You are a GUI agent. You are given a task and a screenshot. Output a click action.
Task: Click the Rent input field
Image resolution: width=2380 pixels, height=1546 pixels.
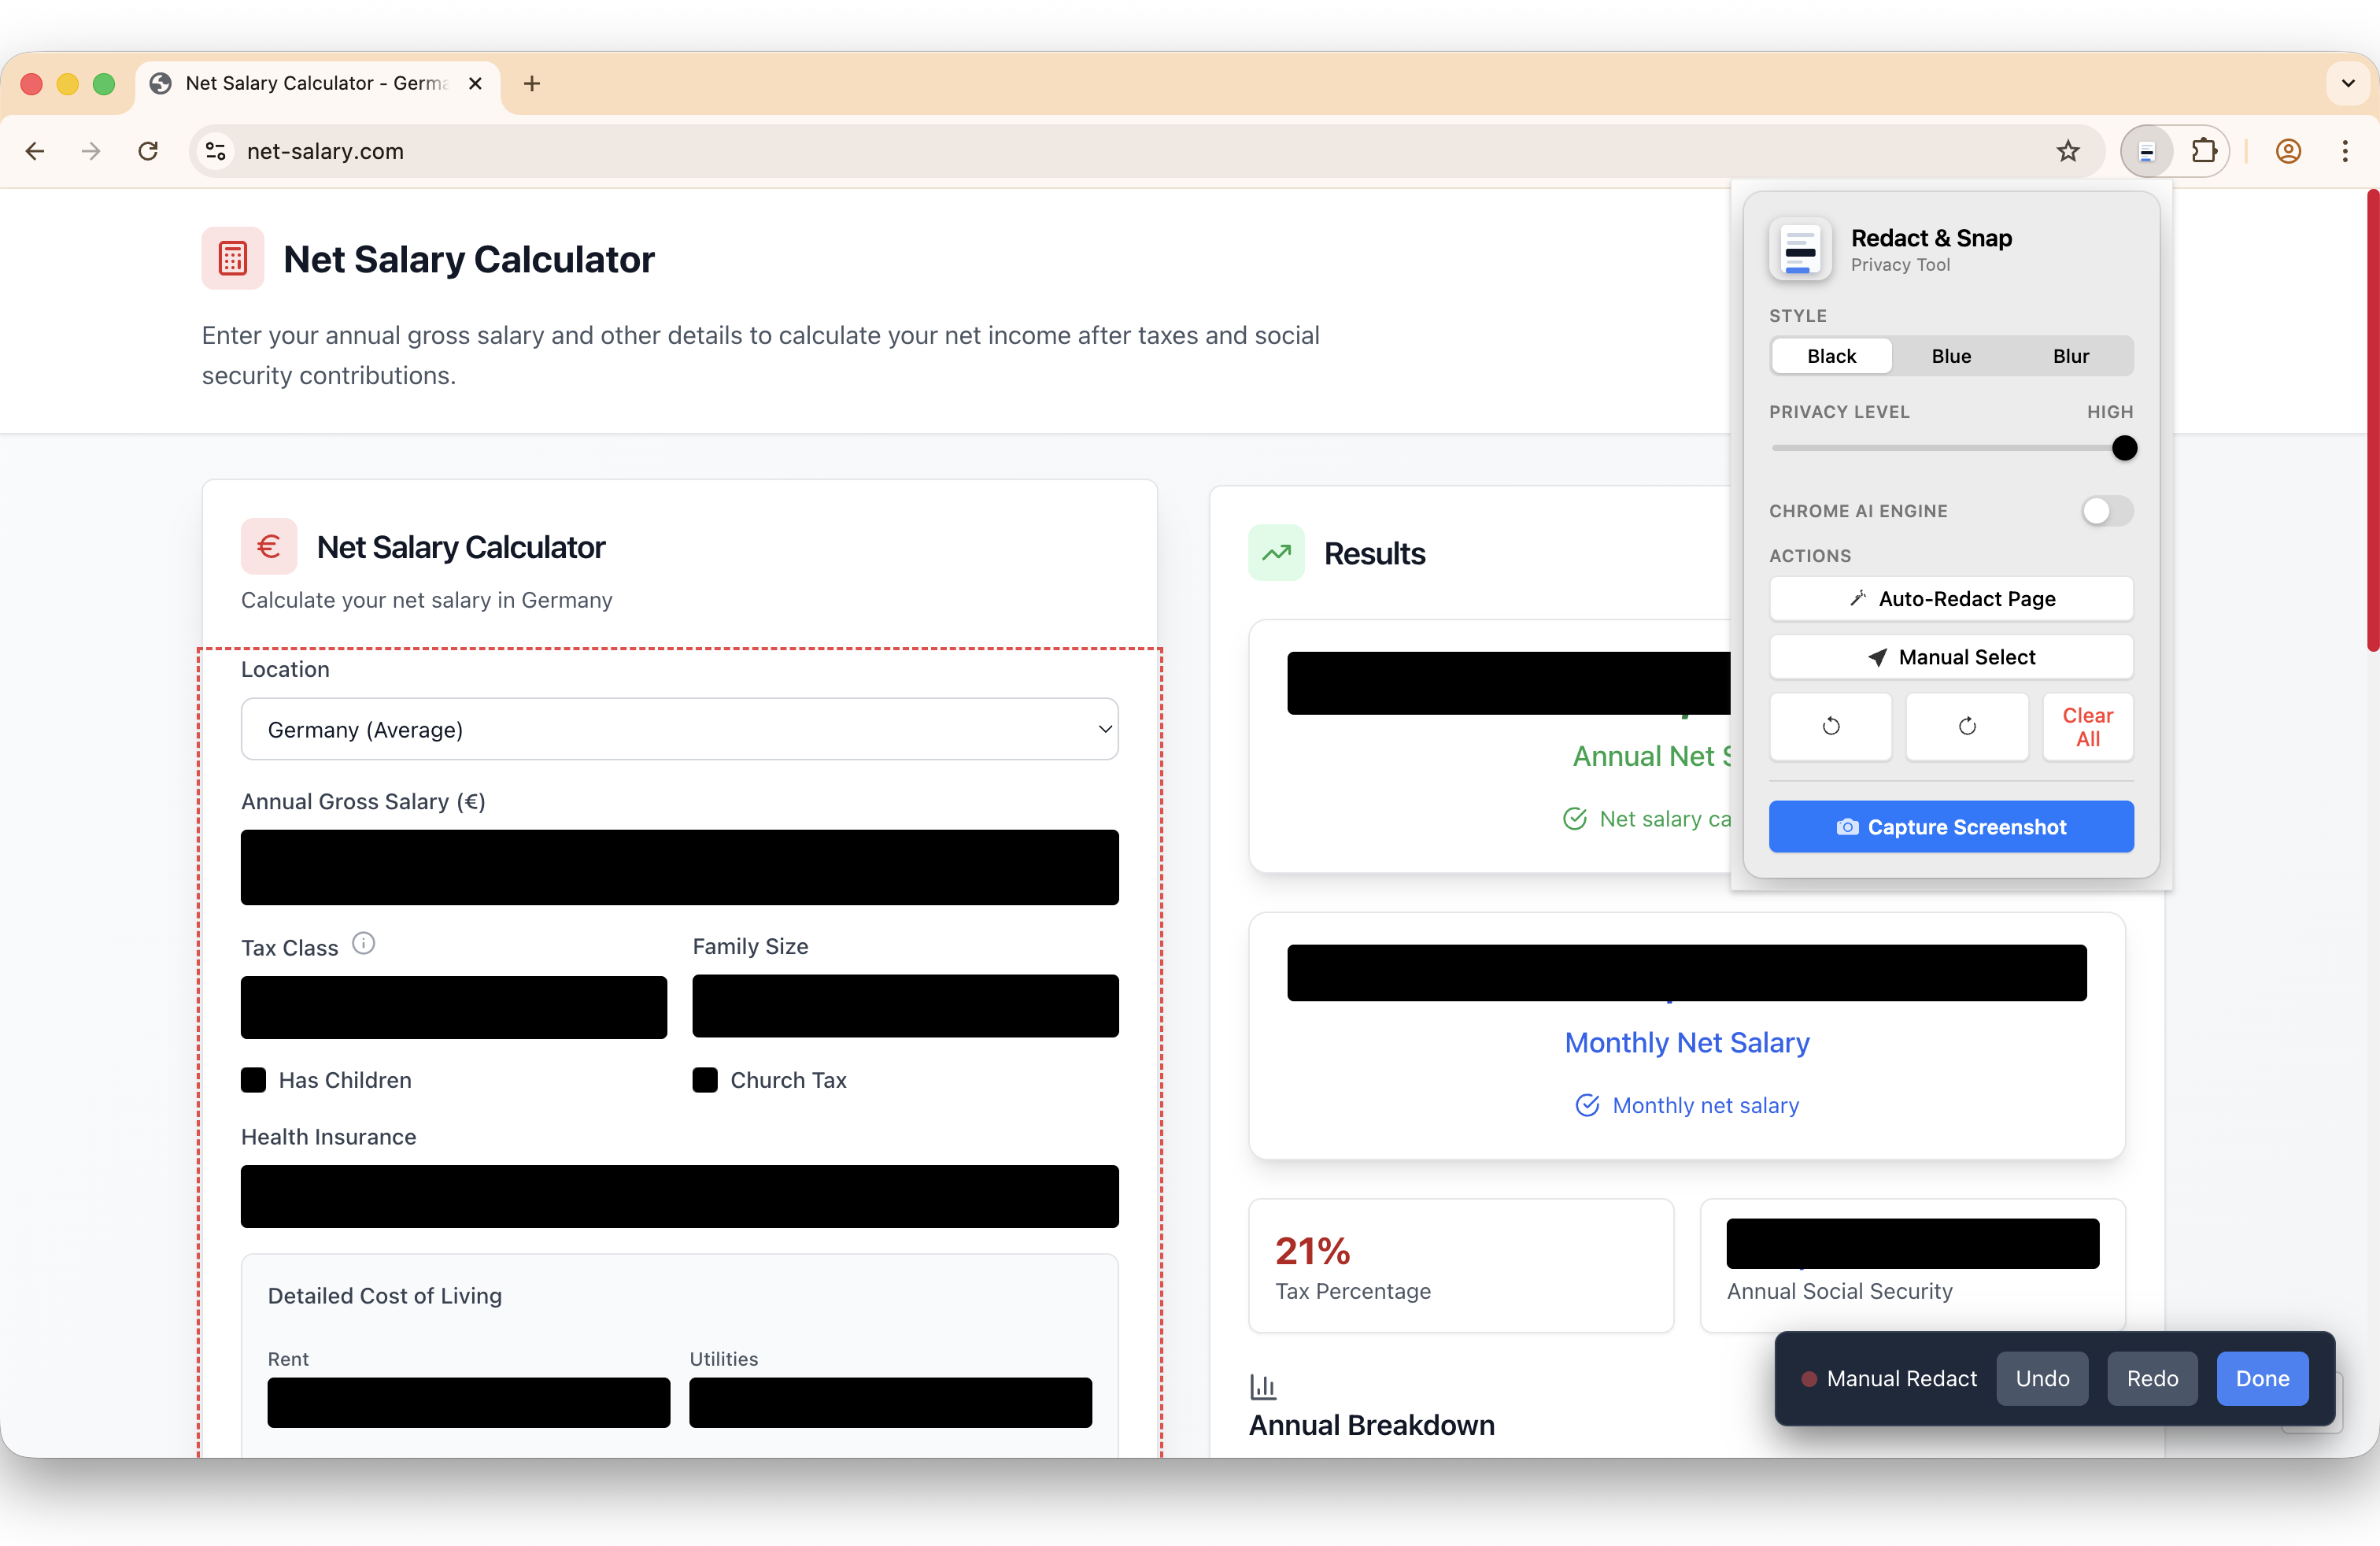468,1402
